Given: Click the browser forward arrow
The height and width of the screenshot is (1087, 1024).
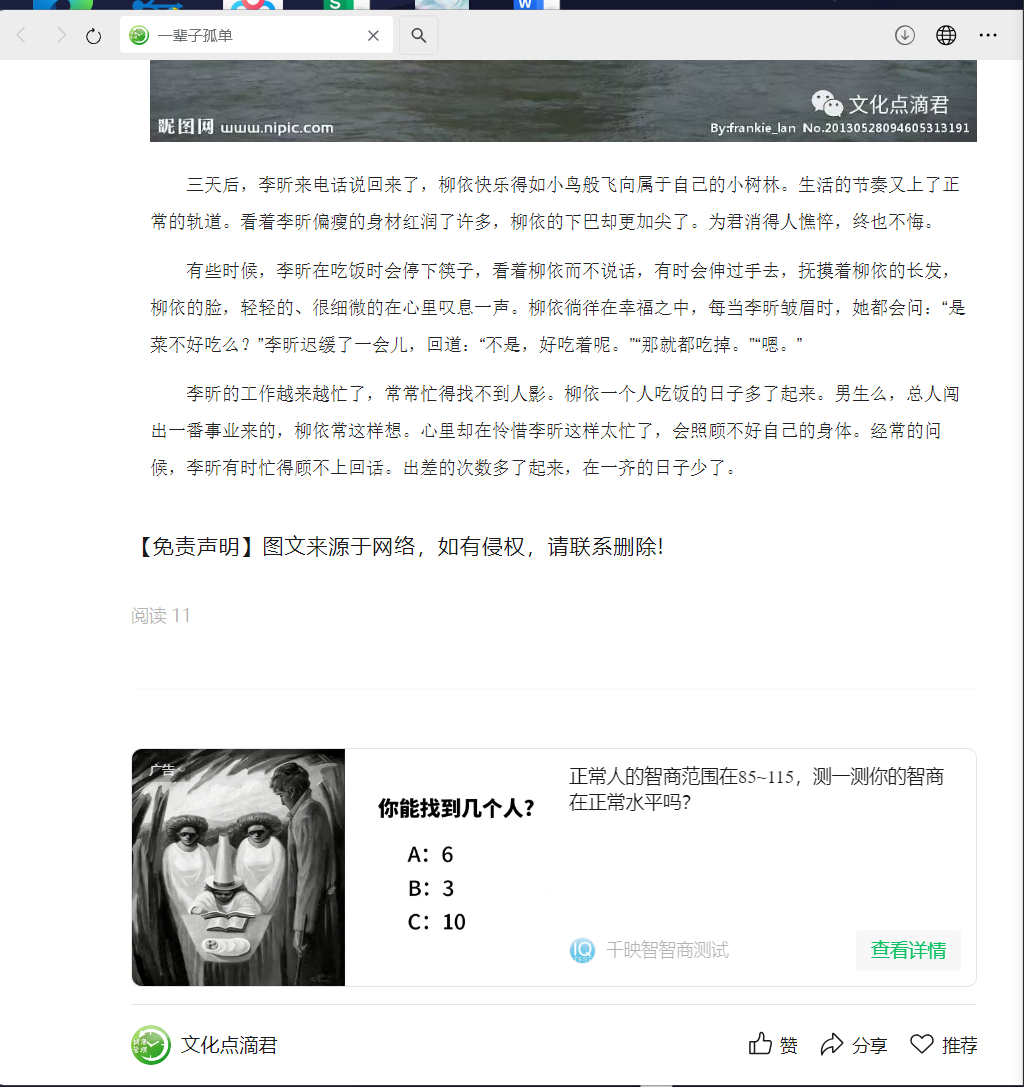Looking at the screenshot, I should [x=61, y=35].
